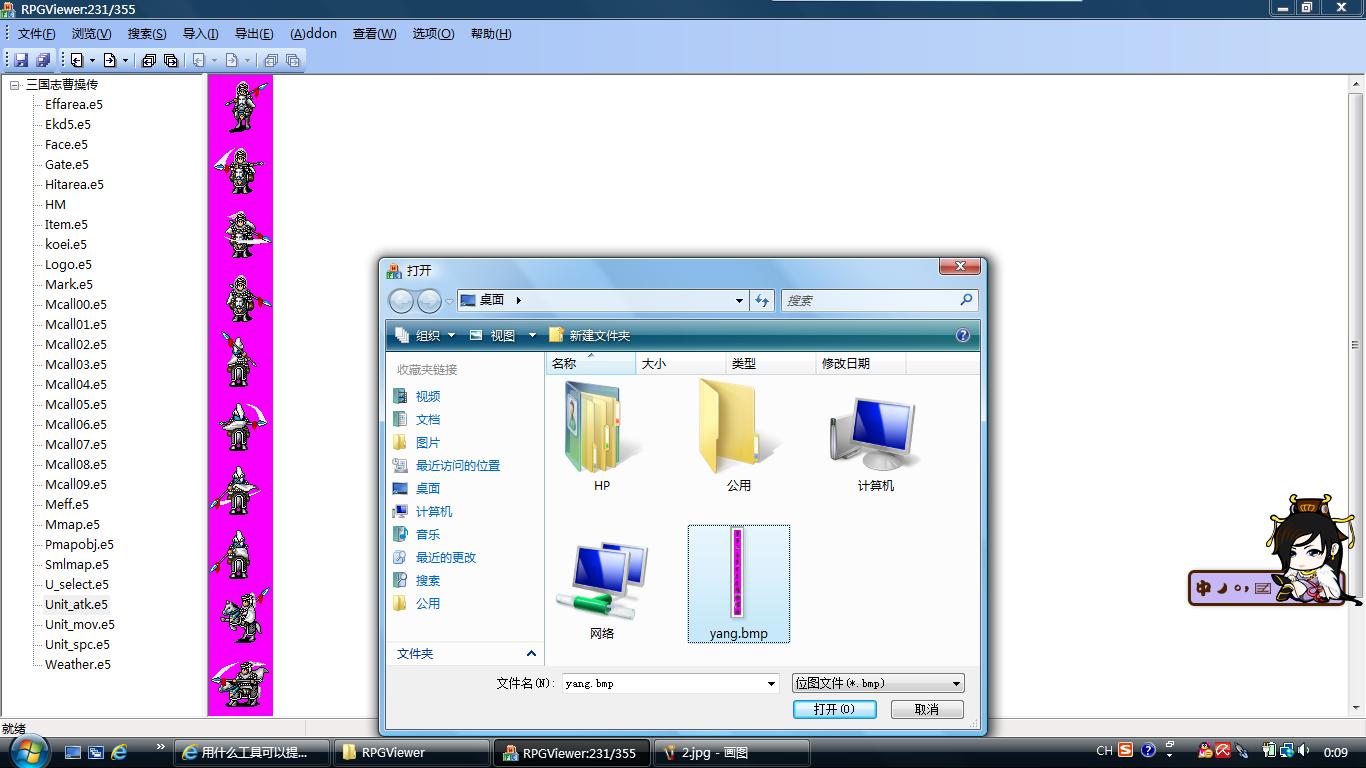The height and width of the screenshot is (768, 1366).
Task: Select the yang.bmp file thumbnail
Action: pos(739,584)
